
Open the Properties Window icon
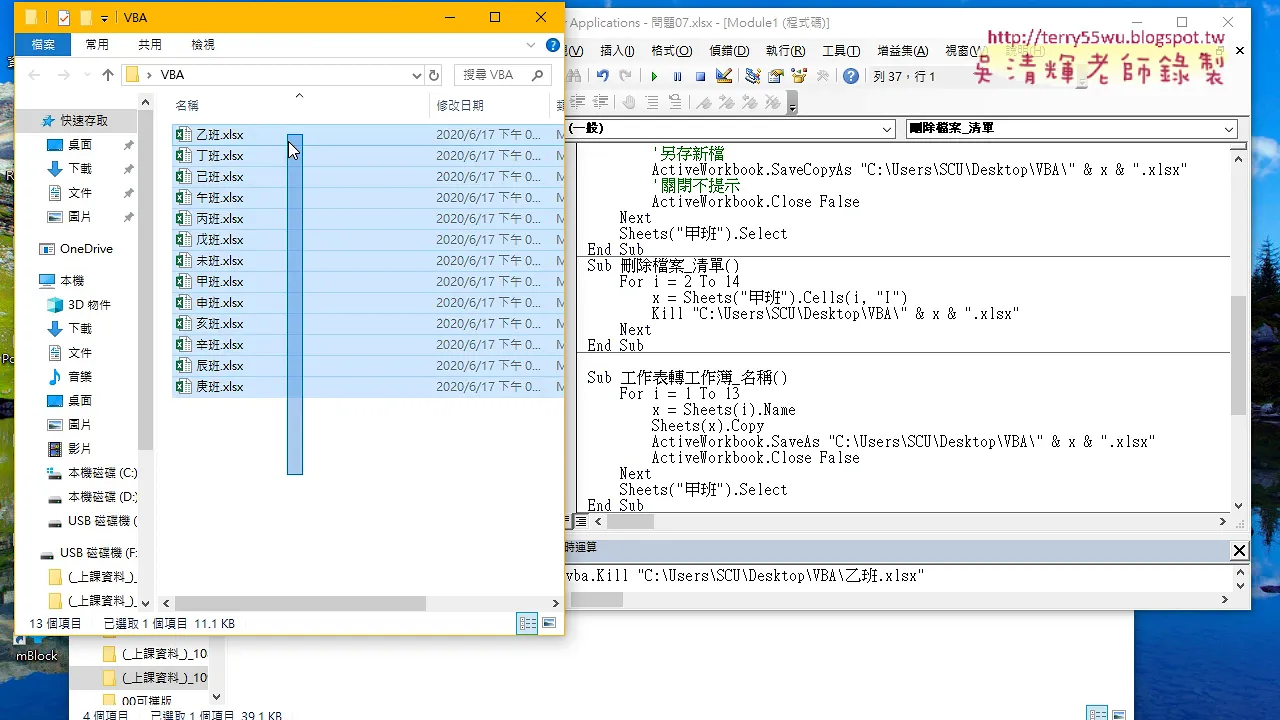click(775, 76)
